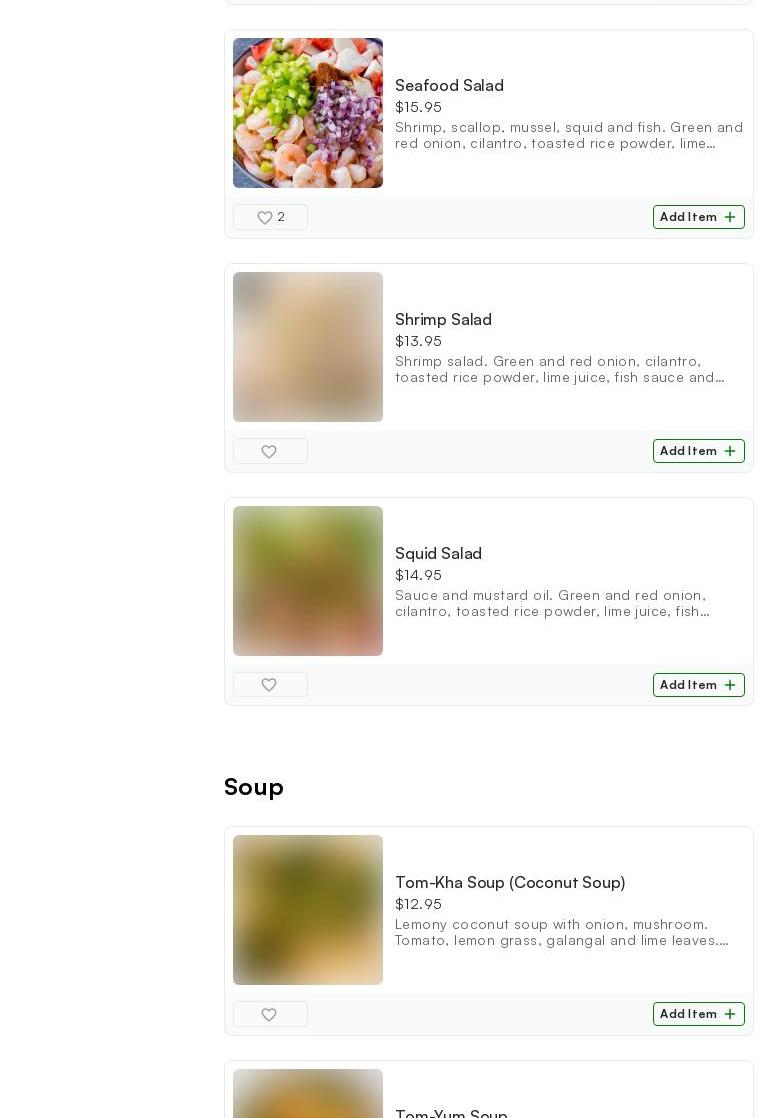Open Tom-Kha Soup (Coconut Soup) title
Image resolution: width=770 pixels, height=1118 pixels.
pos(510,883)
